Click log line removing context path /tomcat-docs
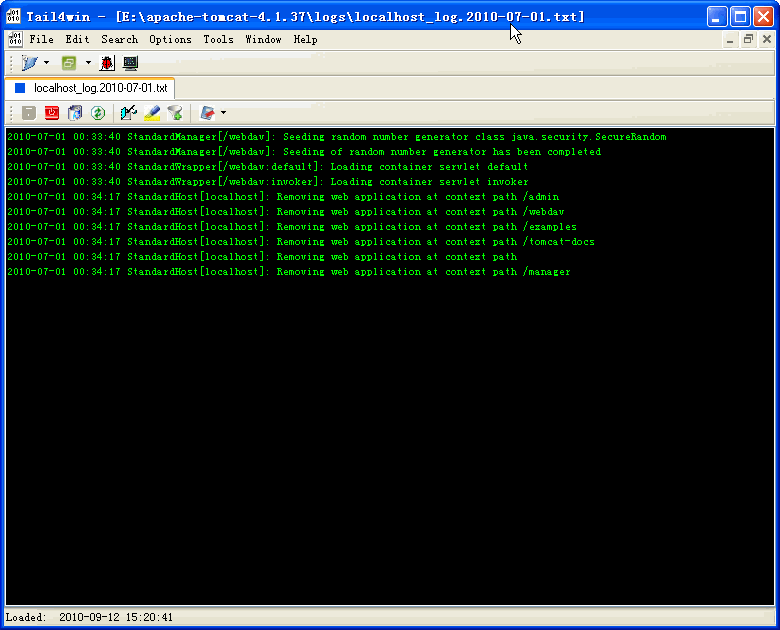780x630 pixels. point(301,242)
